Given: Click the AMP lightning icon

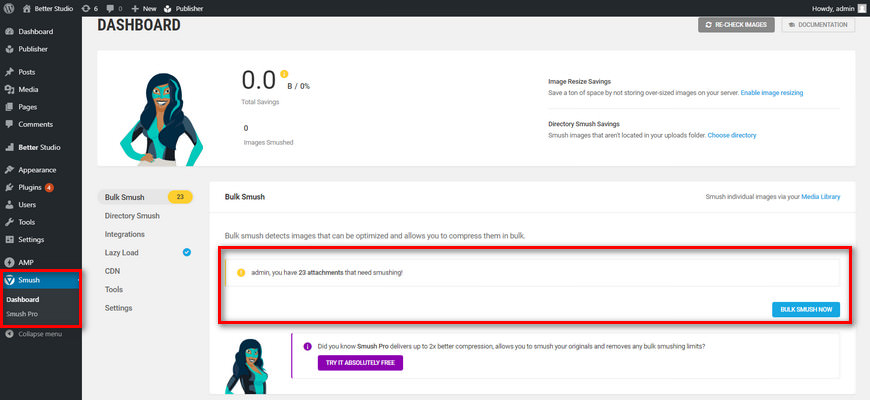Looking at the screenshot, I should 9,262.
